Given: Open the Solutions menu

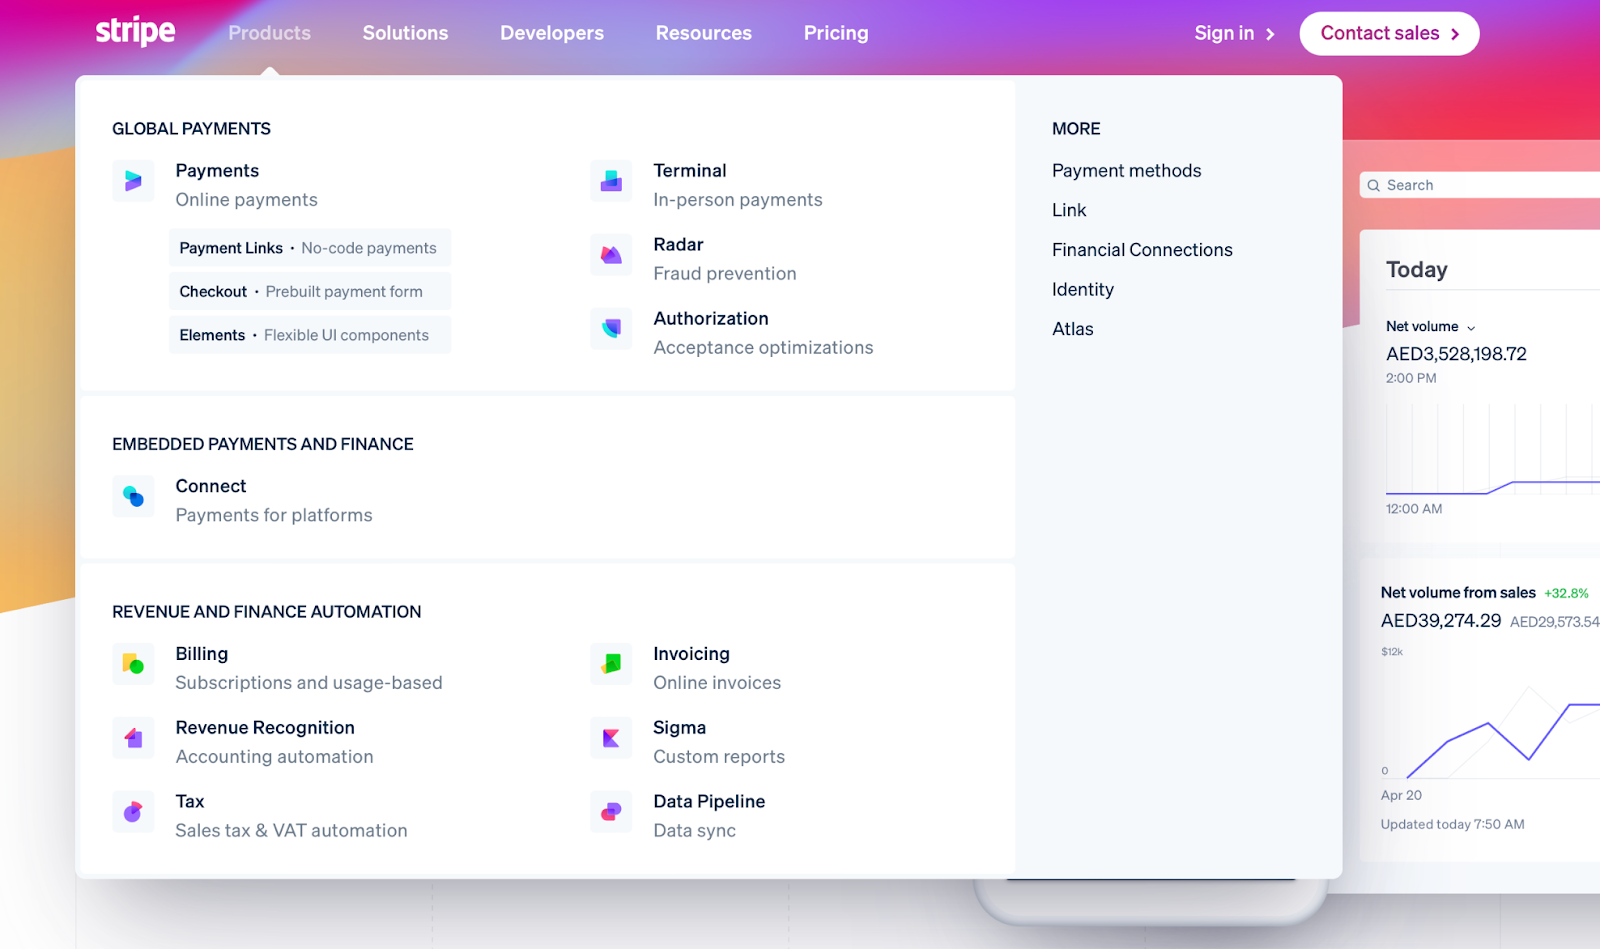Looking at the screenshot, I should tap(405, 33).
